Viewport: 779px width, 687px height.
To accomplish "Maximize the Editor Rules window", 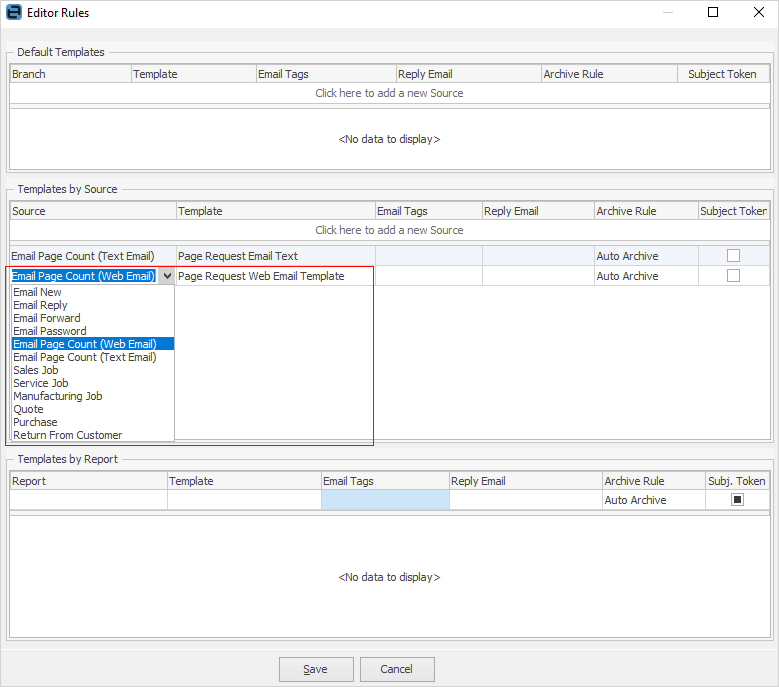I will click(713, 13).
